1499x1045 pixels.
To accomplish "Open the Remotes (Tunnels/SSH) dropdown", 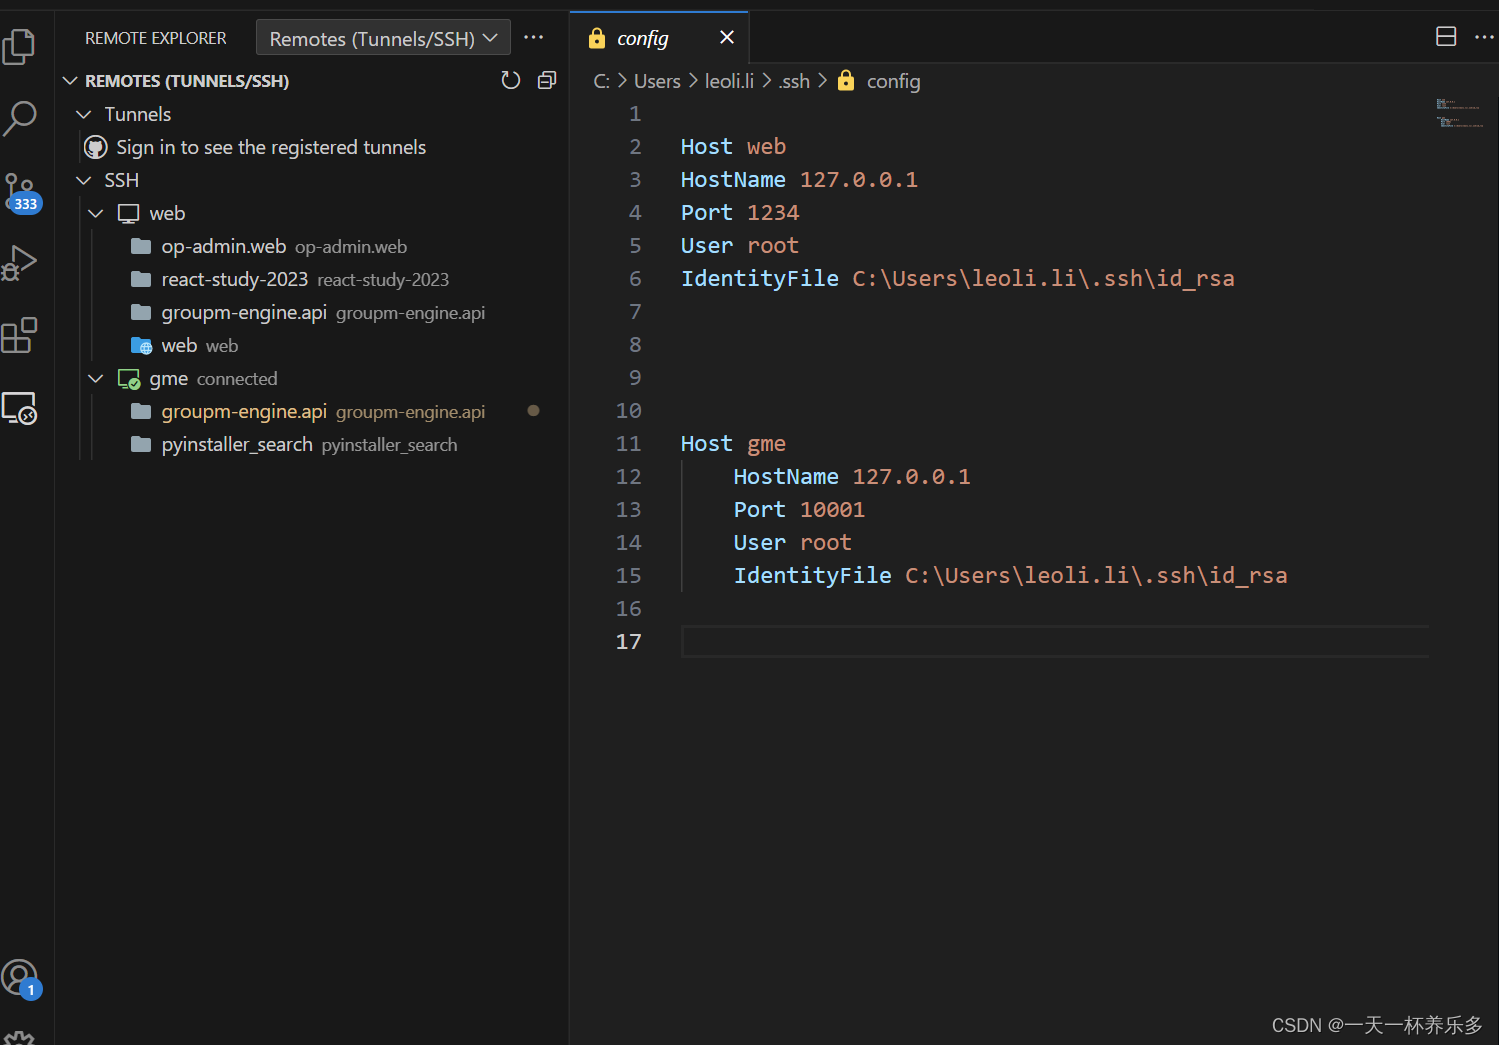I will point(383,37).
